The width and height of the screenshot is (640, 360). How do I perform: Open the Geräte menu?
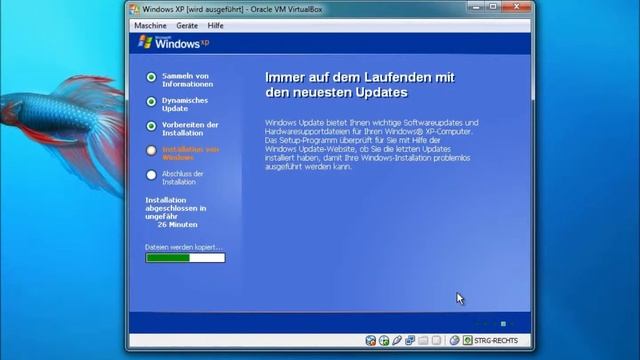point(187,26)
